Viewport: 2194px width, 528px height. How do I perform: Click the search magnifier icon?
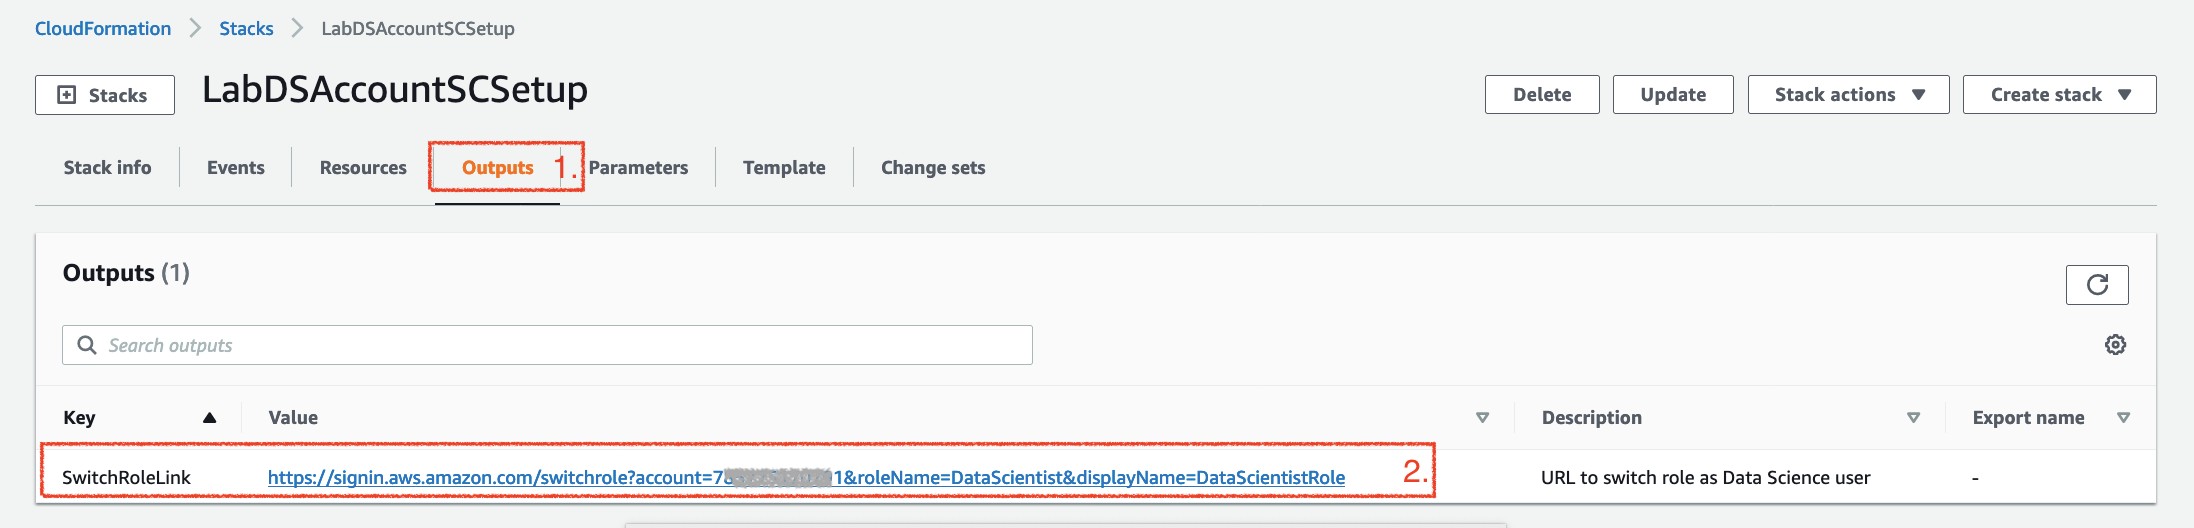(x=87, y=345)
